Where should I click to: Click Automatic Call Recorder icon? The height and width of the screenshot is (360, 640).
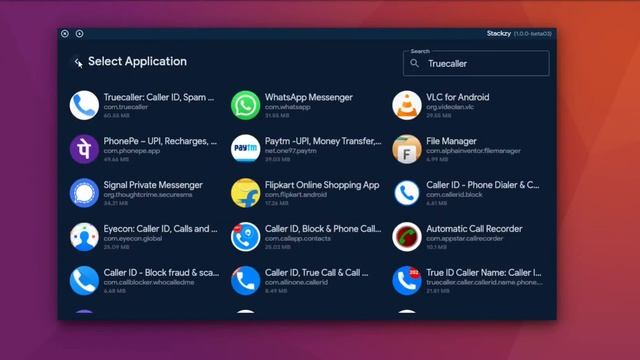(407, 237)
